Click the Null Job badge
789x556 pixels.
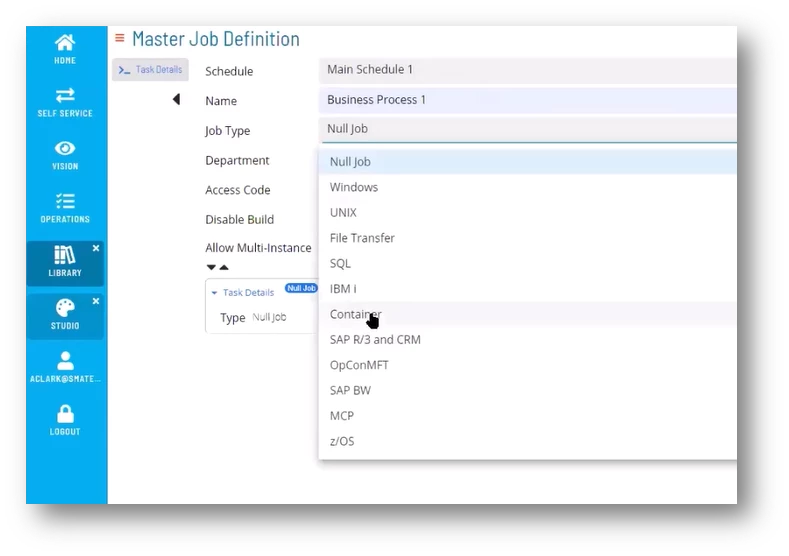pyautogui.click(x=301, y=288)
